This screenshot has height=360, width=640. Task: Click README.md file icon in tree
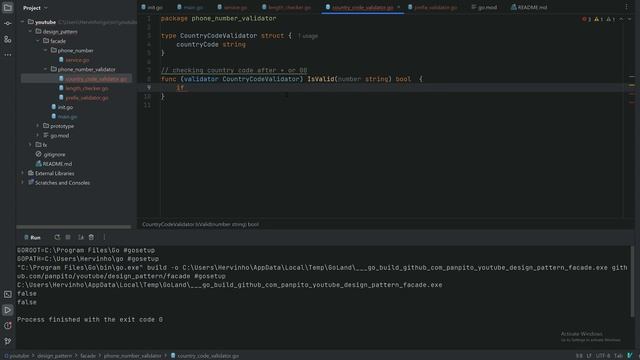coord(38,164)
